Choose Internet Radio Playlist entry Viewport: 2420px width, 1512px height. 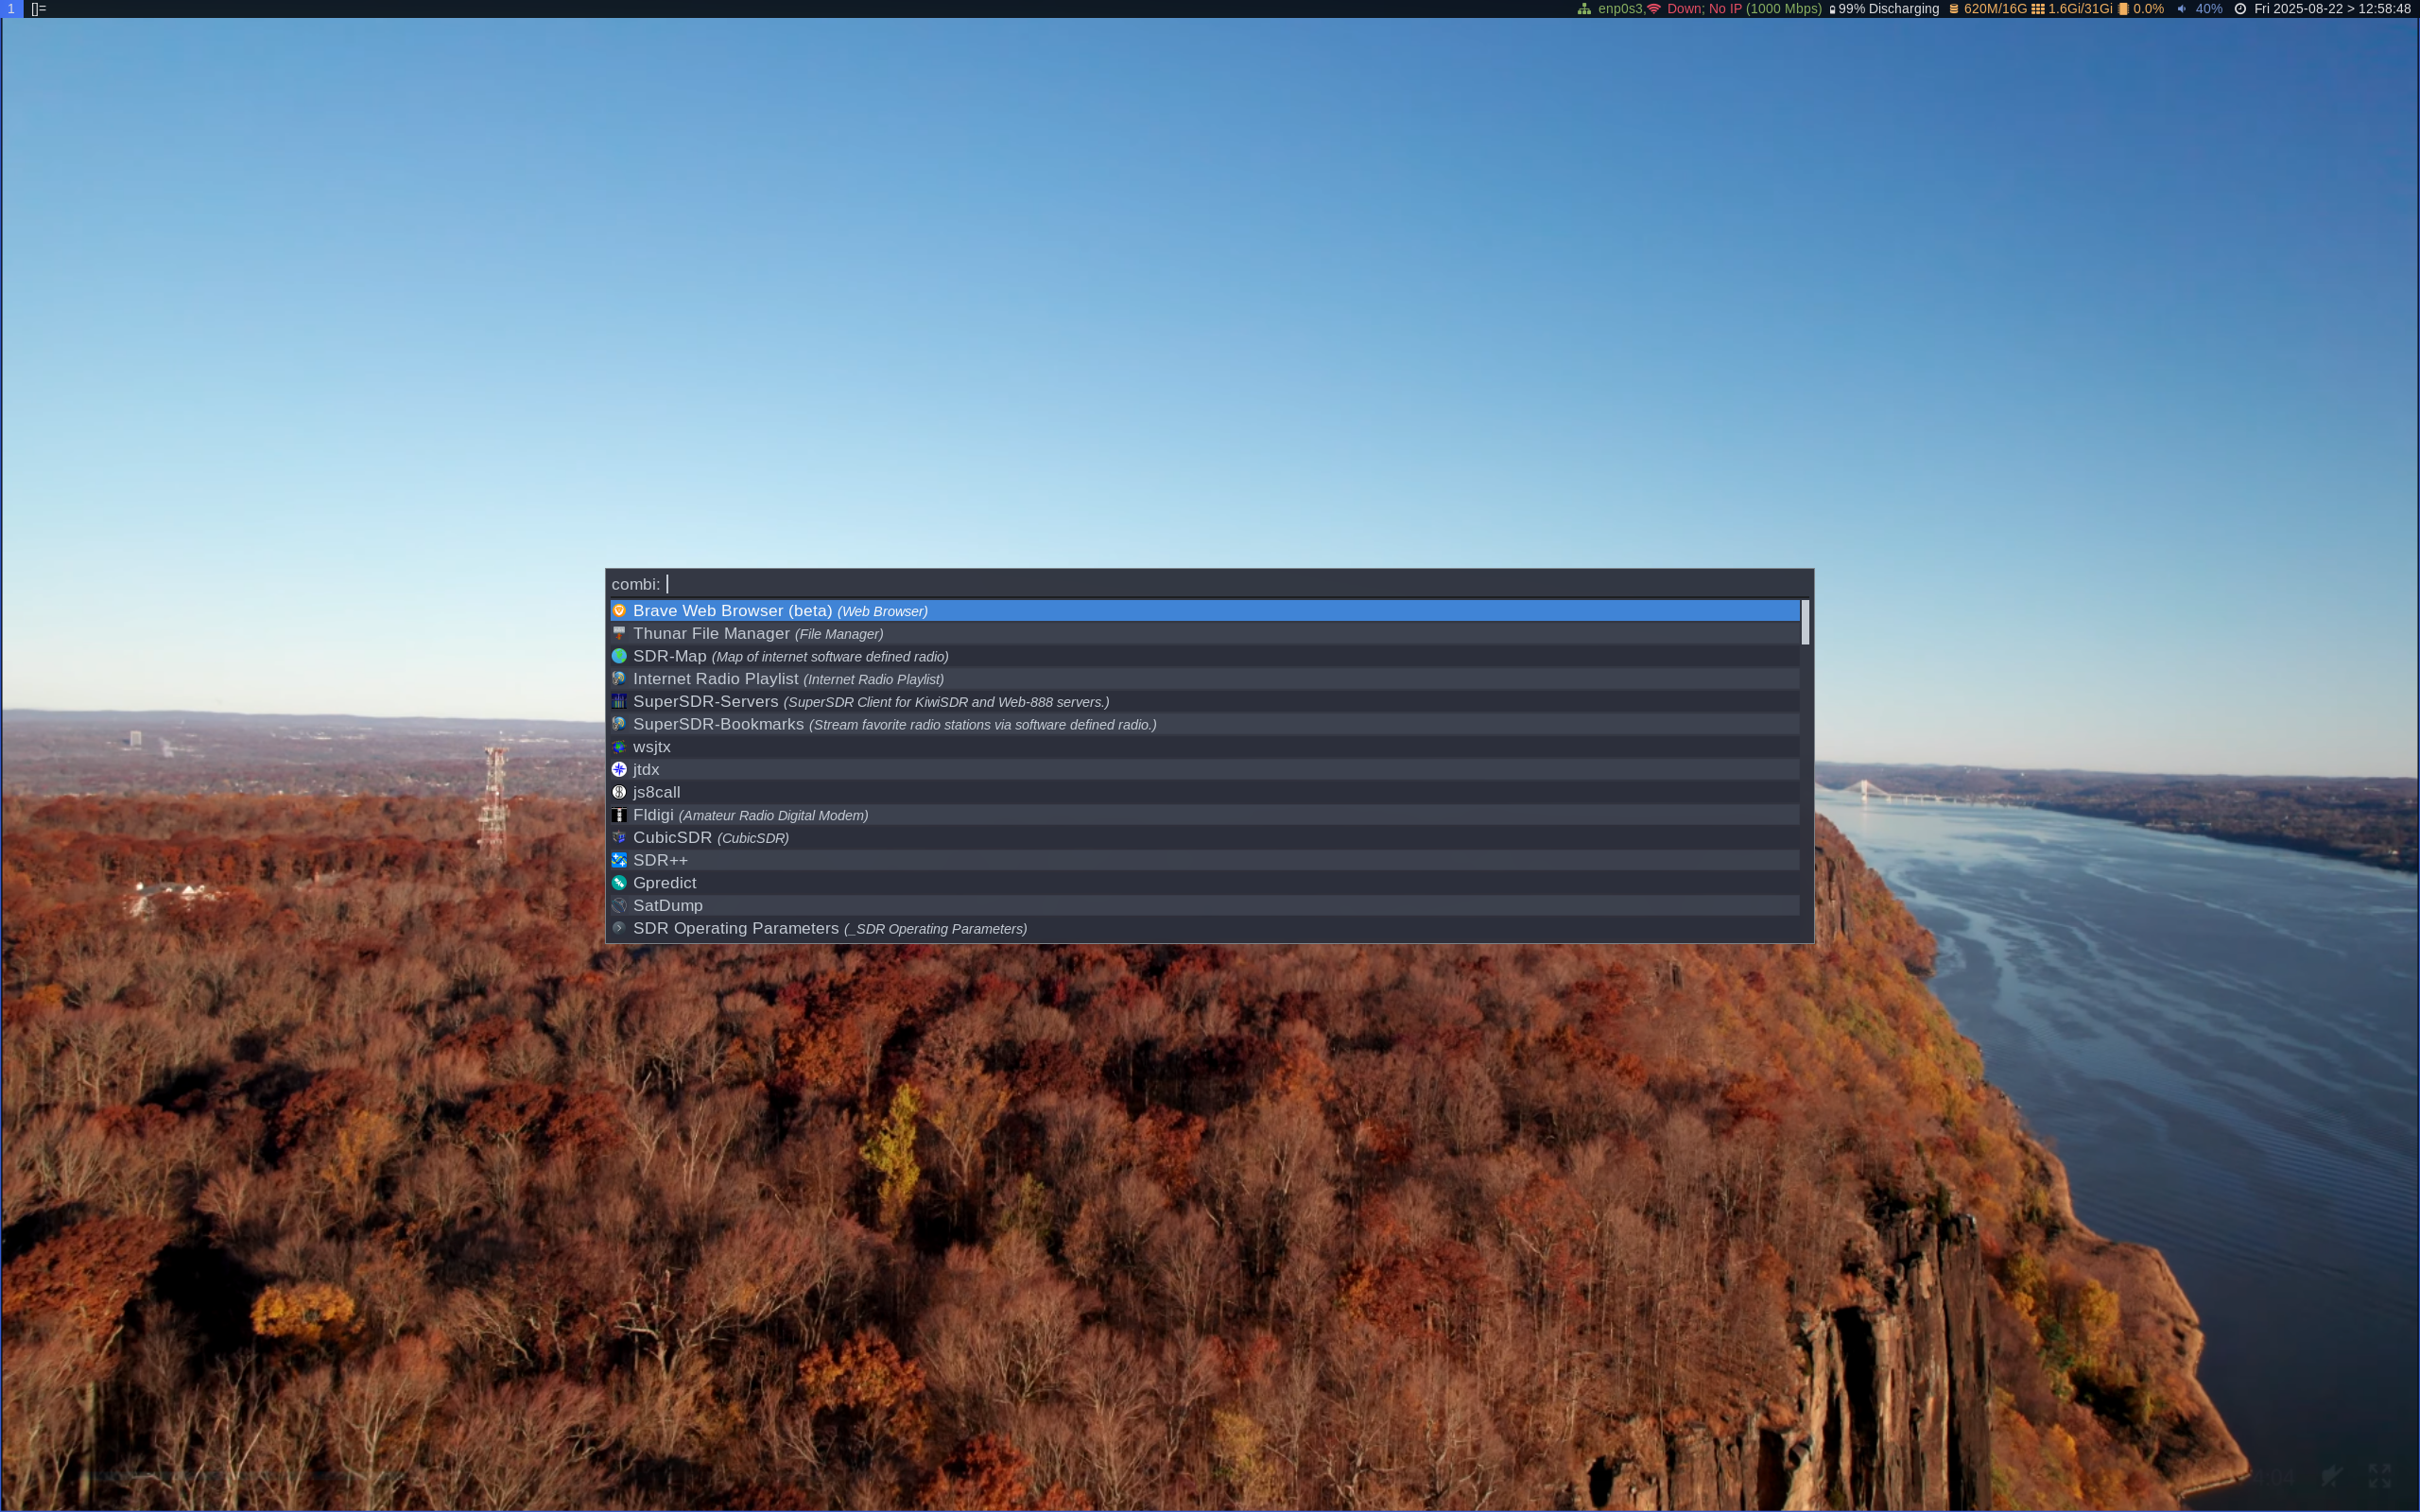pyautogui.click(x=1204, y=679)
